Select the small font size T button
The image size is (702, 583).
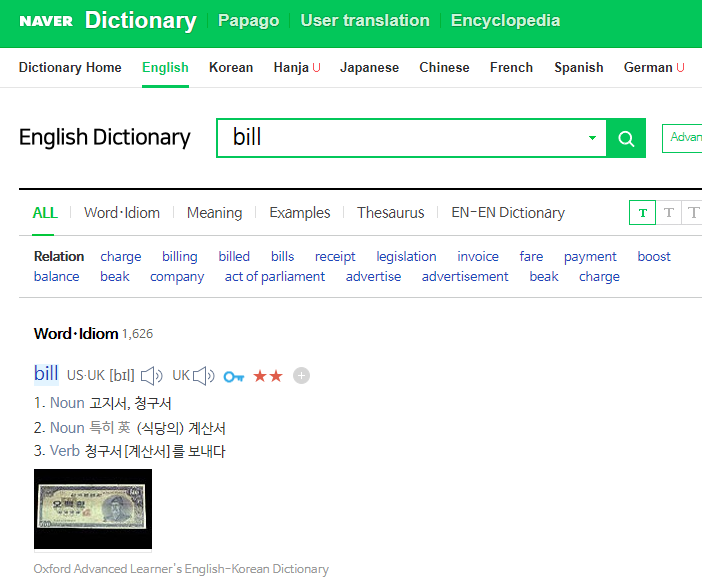[642, 213]
